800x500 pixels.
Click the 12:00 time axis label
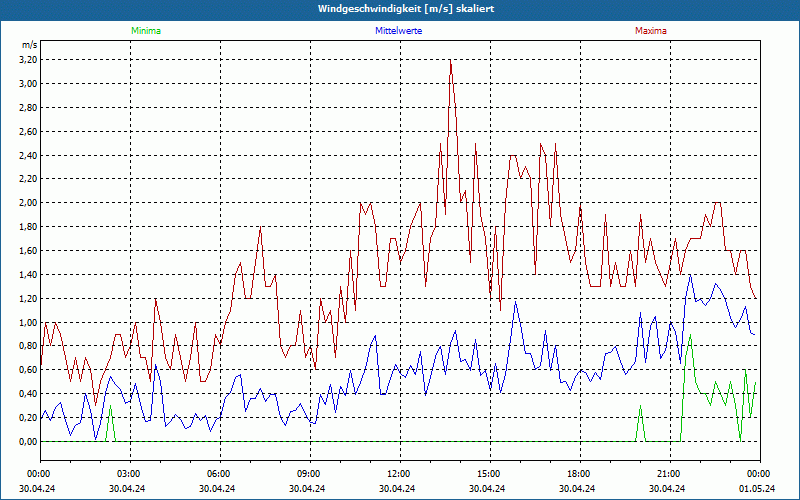click(400, 474)
